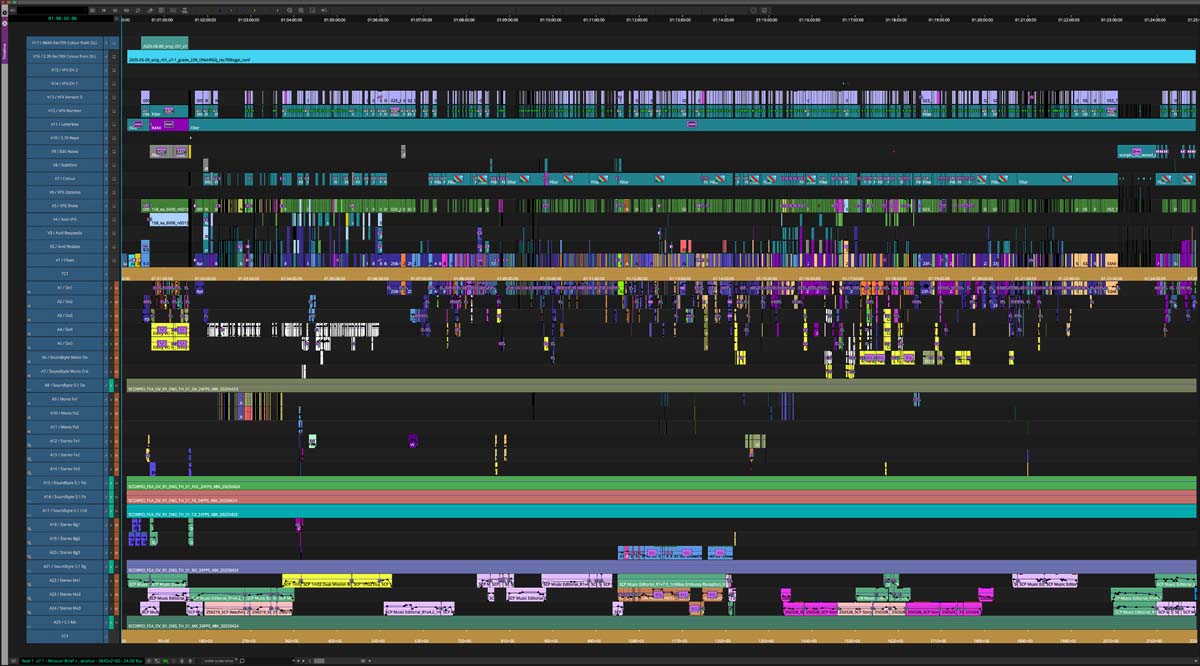Select the yellow music clip on A22 Stereo Mx1 track
Screen dimensions: 1200x666
[x=337, y=580]
